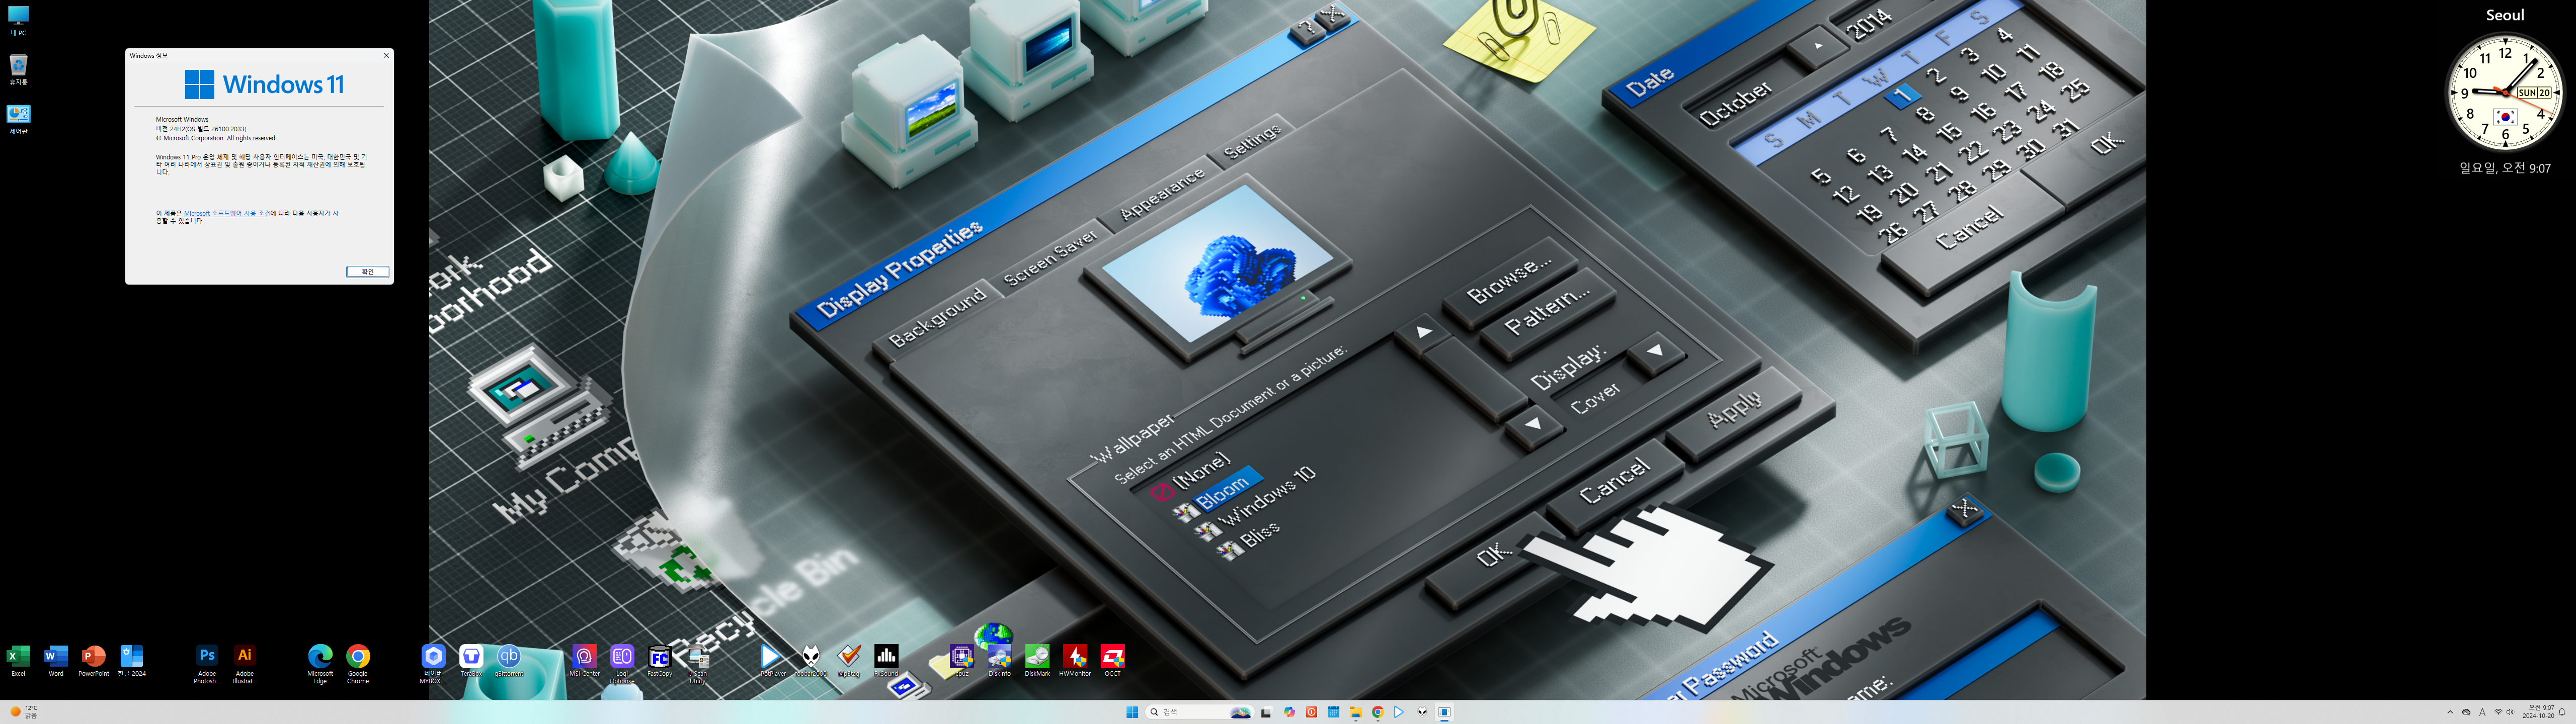Open Task View from the taskbar
The height and width of the screenshot is (724, 2576).
pos(1266,712)
